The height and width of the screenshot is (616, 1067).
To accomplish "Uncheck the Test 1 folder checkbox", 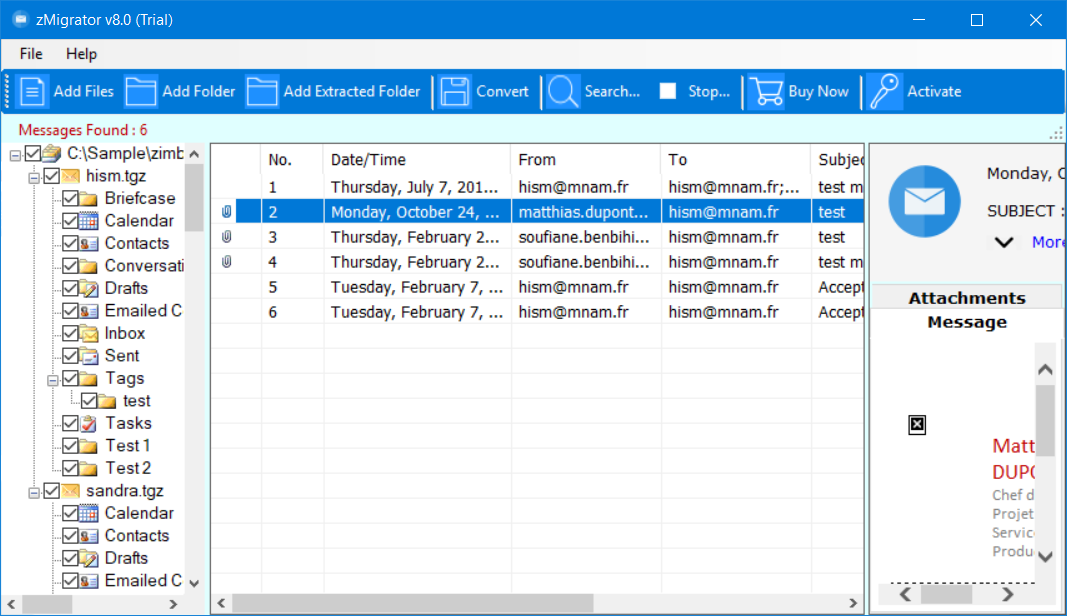I will (x=70, y=446).
